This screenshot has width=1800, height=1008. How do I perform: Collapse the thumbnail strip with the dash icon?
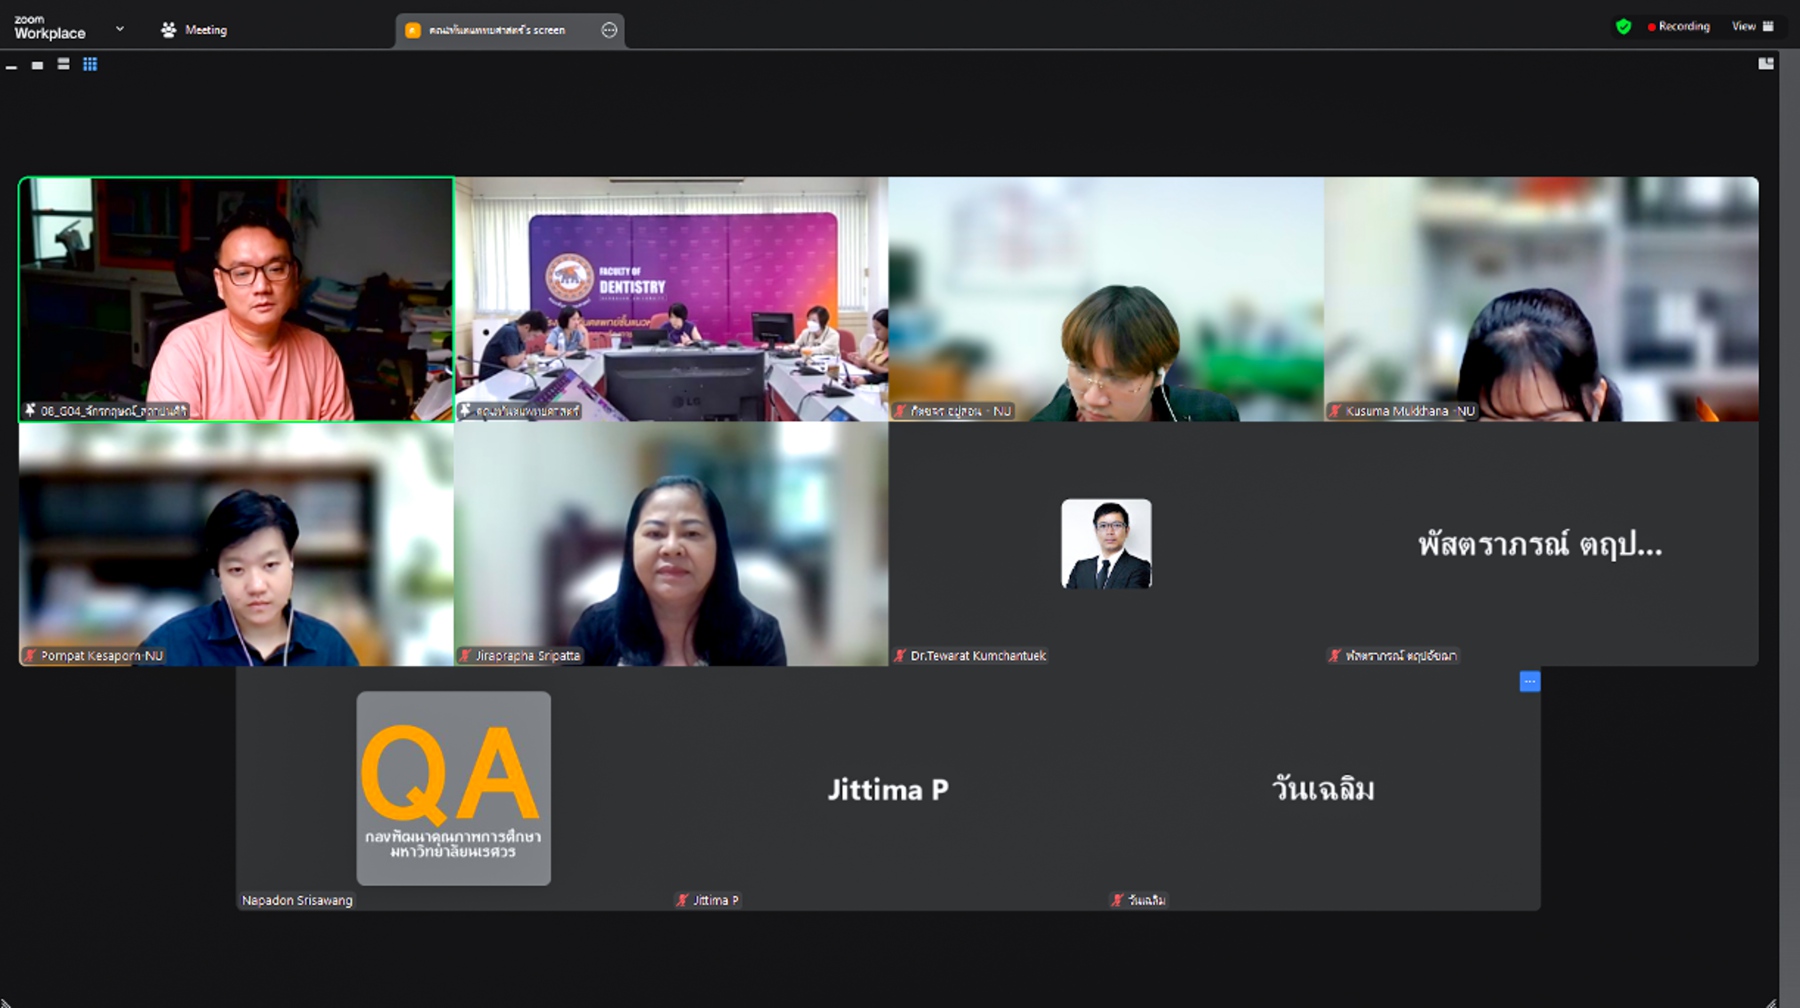point(11,66)
